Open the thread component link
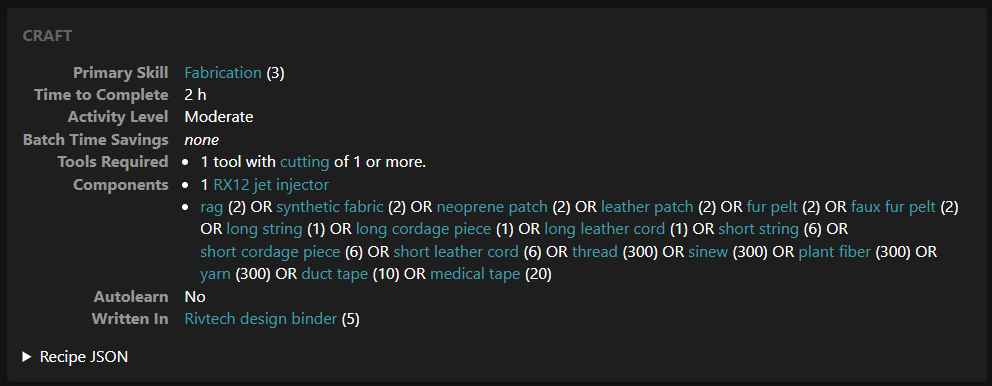This screenshot has width=992, height=386. [595, 252]
